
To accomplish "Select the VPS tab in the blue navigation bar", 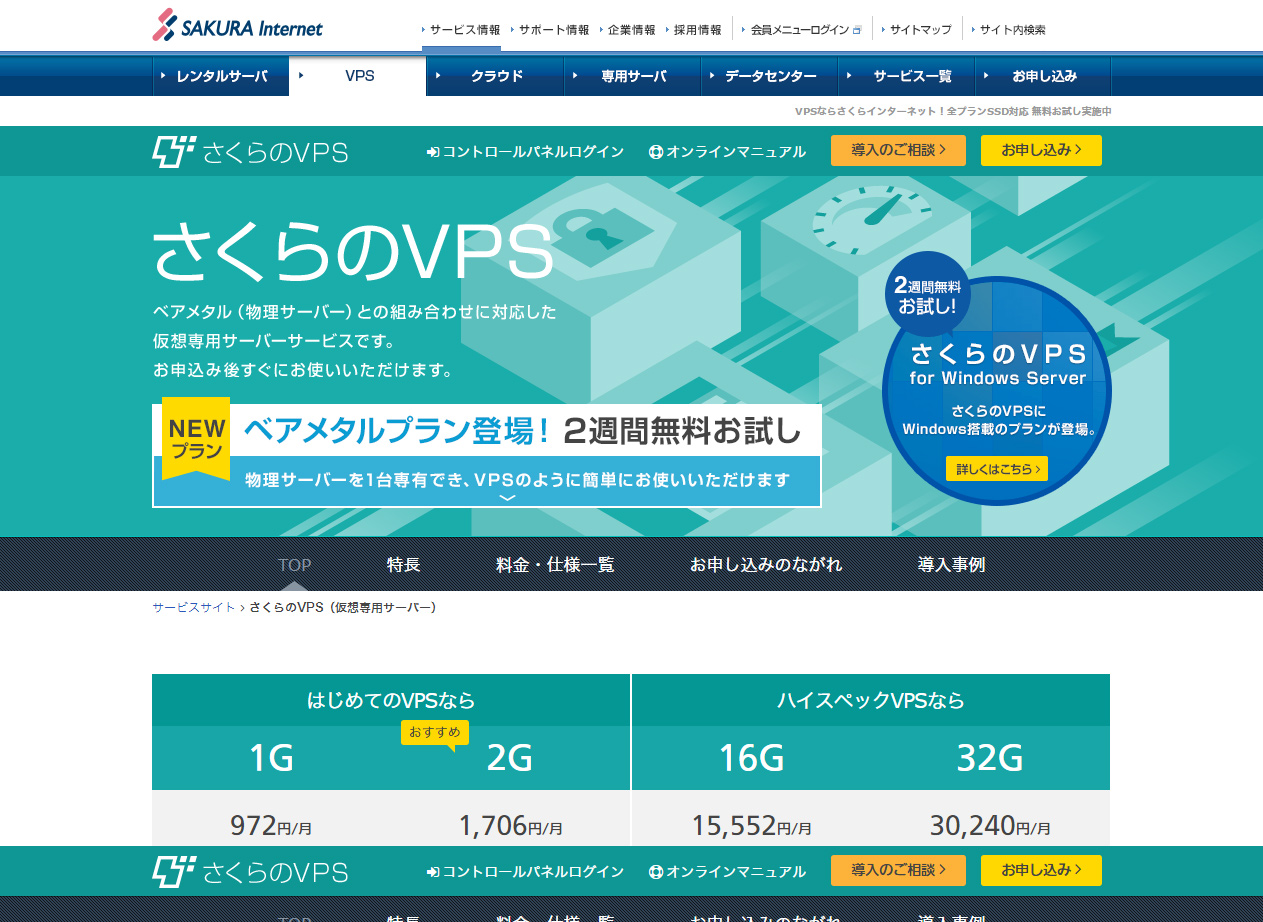I will pos(358,76).
